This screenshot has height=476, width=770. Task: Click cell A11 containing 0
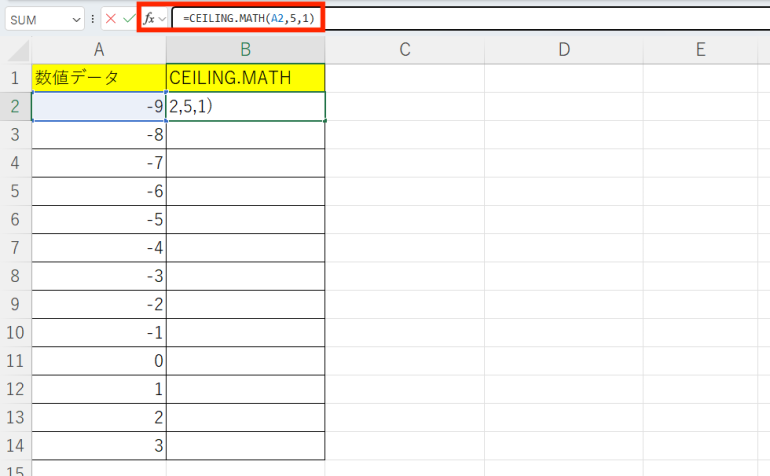[x=99, y=361]
